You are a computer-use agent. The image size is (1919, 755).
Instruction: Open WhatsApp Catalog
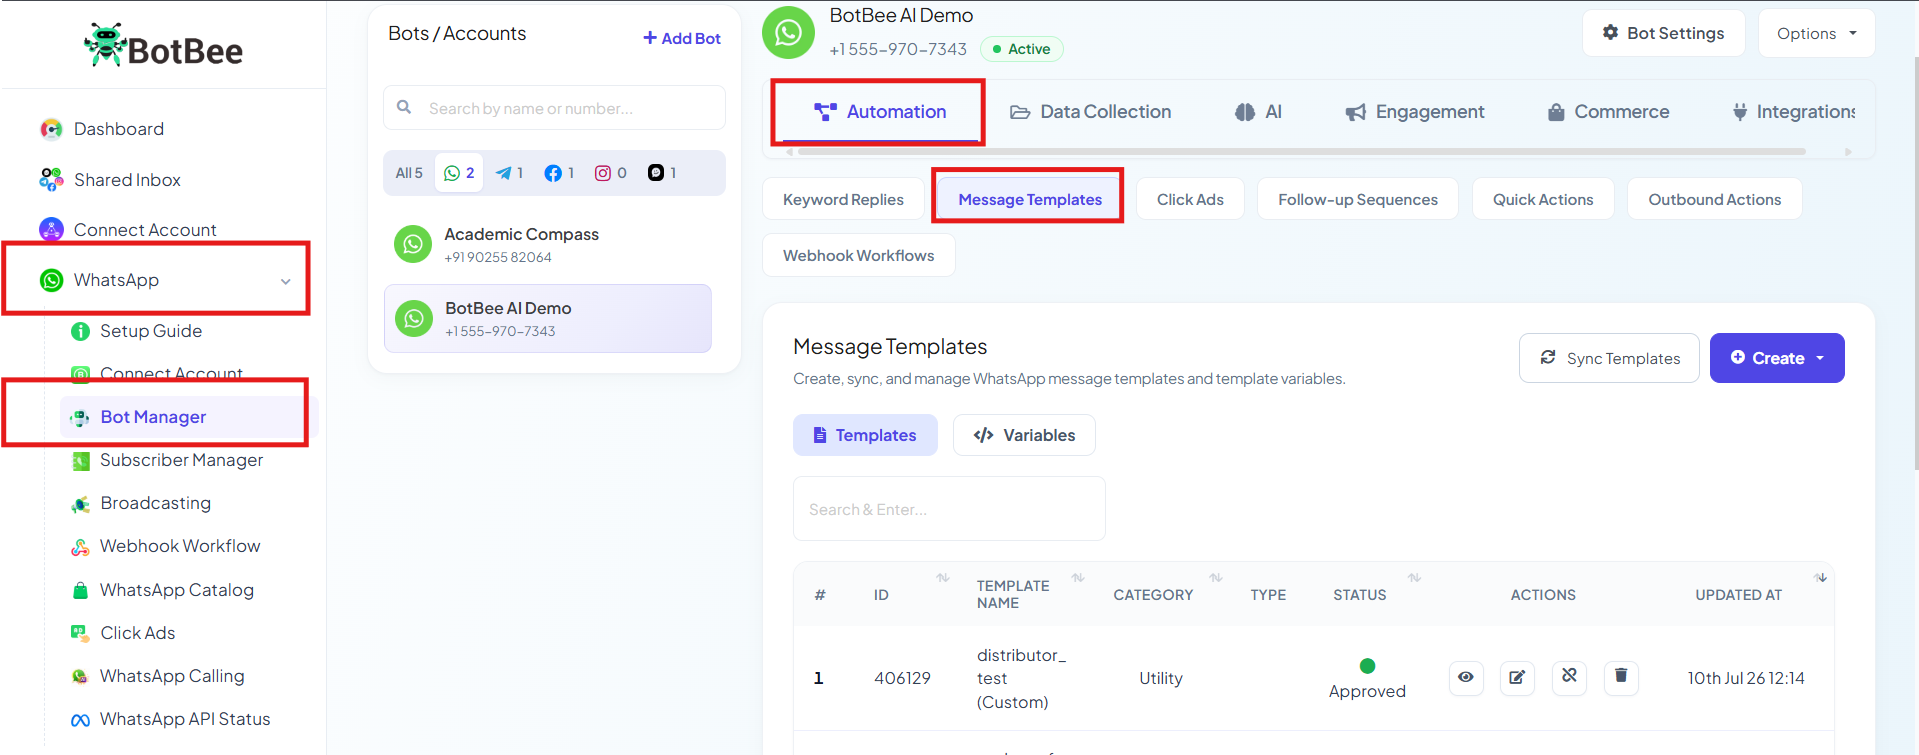point(176,590)
